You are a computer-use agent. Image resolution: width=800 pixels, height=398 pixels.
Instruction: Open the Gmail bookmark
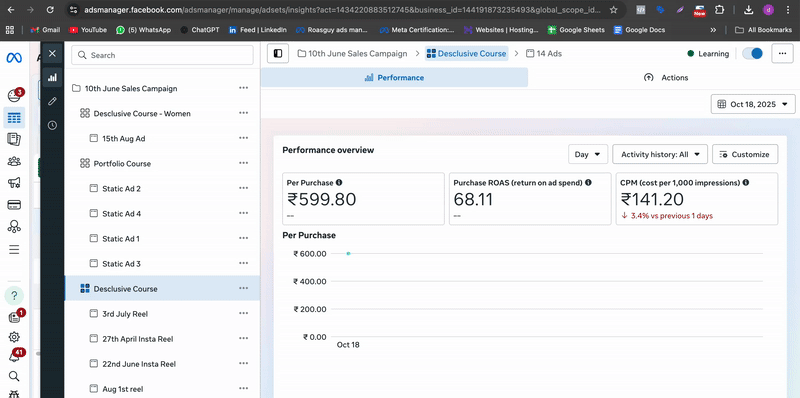tap(45, 30)
